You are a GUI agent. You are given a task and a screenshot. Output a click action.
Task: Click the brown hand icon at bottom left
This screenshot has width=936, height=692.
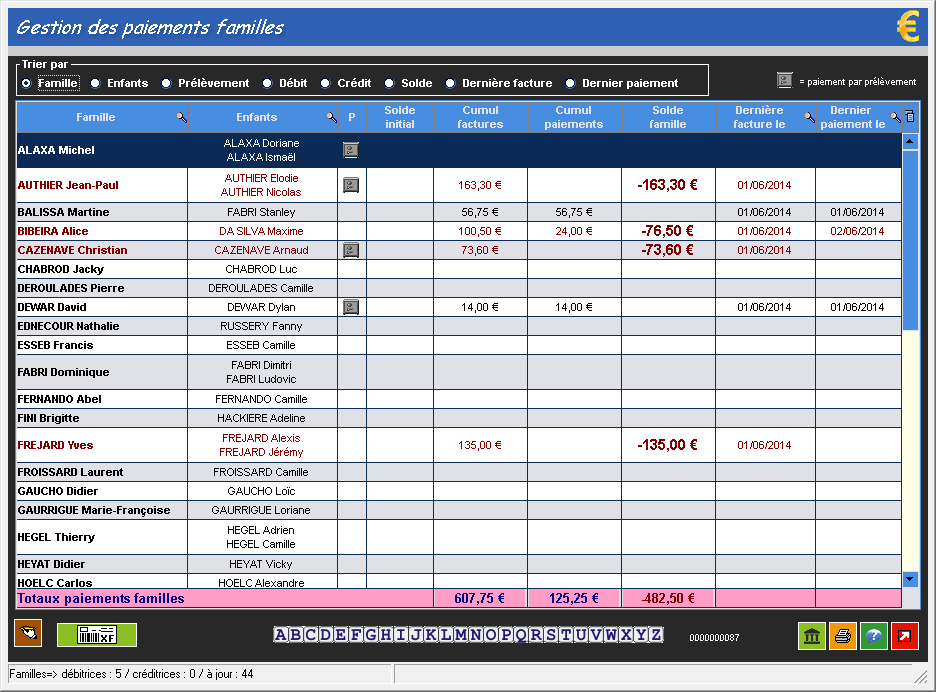coord(28,633)
